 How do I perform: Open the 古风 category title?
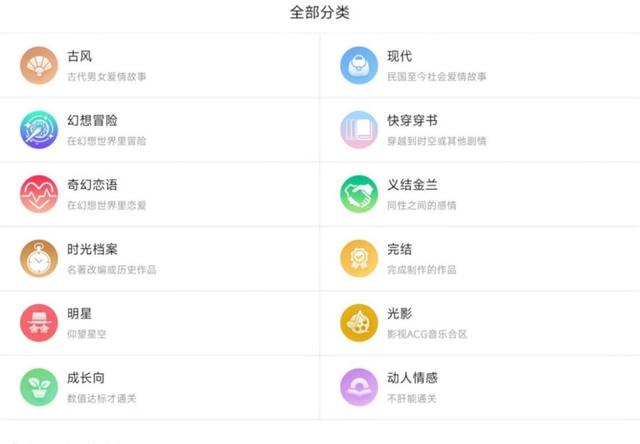point(80,56)
